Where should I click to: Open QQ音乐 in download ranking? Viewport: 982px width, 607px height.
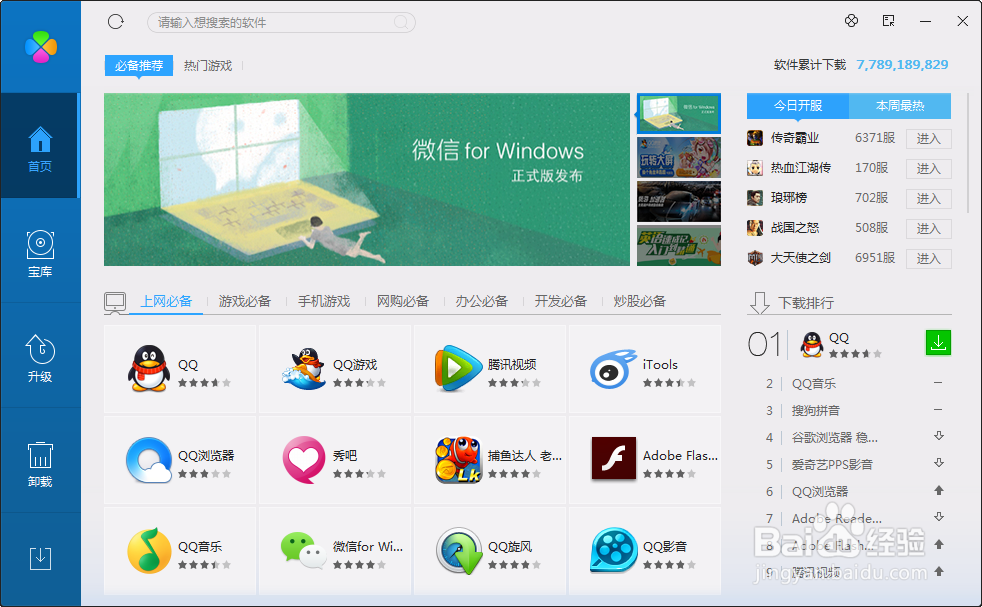point(814,383)
